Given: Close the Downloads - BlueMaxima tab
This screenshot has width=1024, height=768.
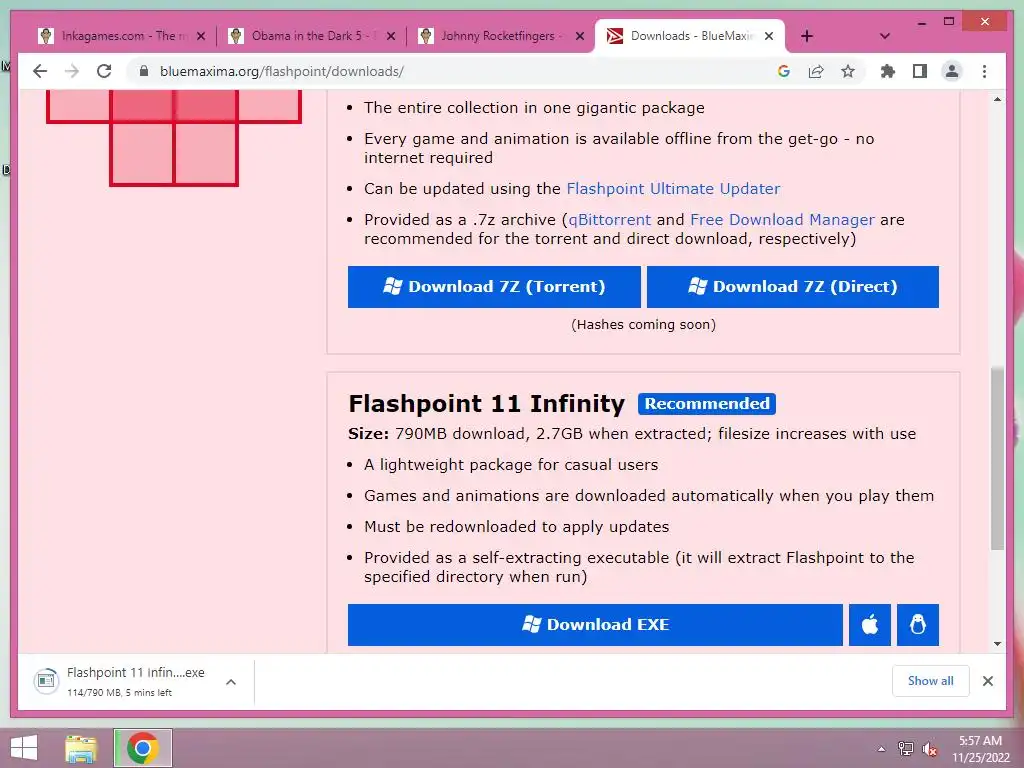Looking at the screenshot, I should coord(769,37).
